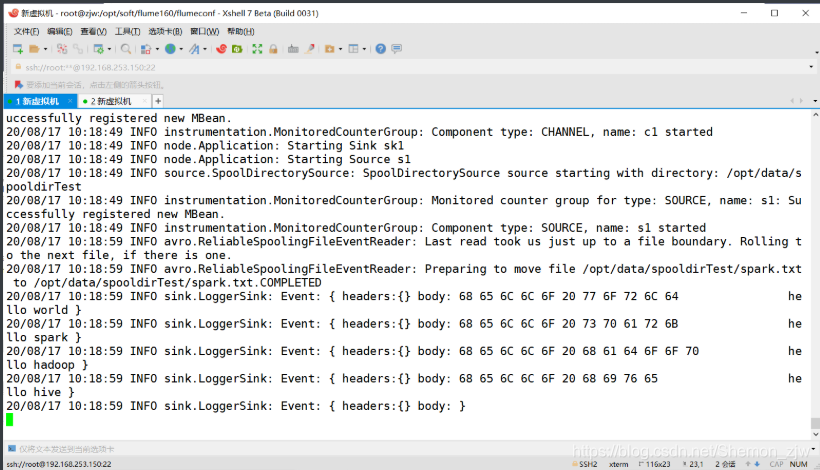Open the 工具(T) menu

pos(128,31)
